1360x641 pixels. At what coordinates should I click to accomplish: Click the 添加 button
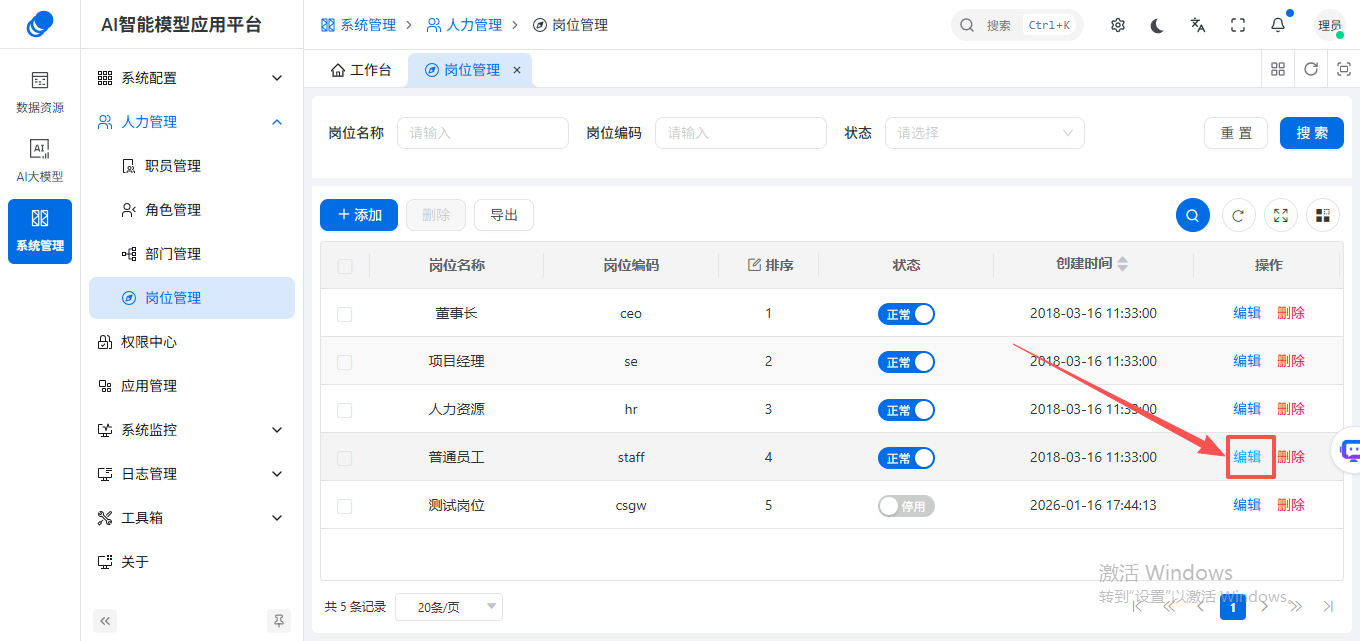click(359, 215)
